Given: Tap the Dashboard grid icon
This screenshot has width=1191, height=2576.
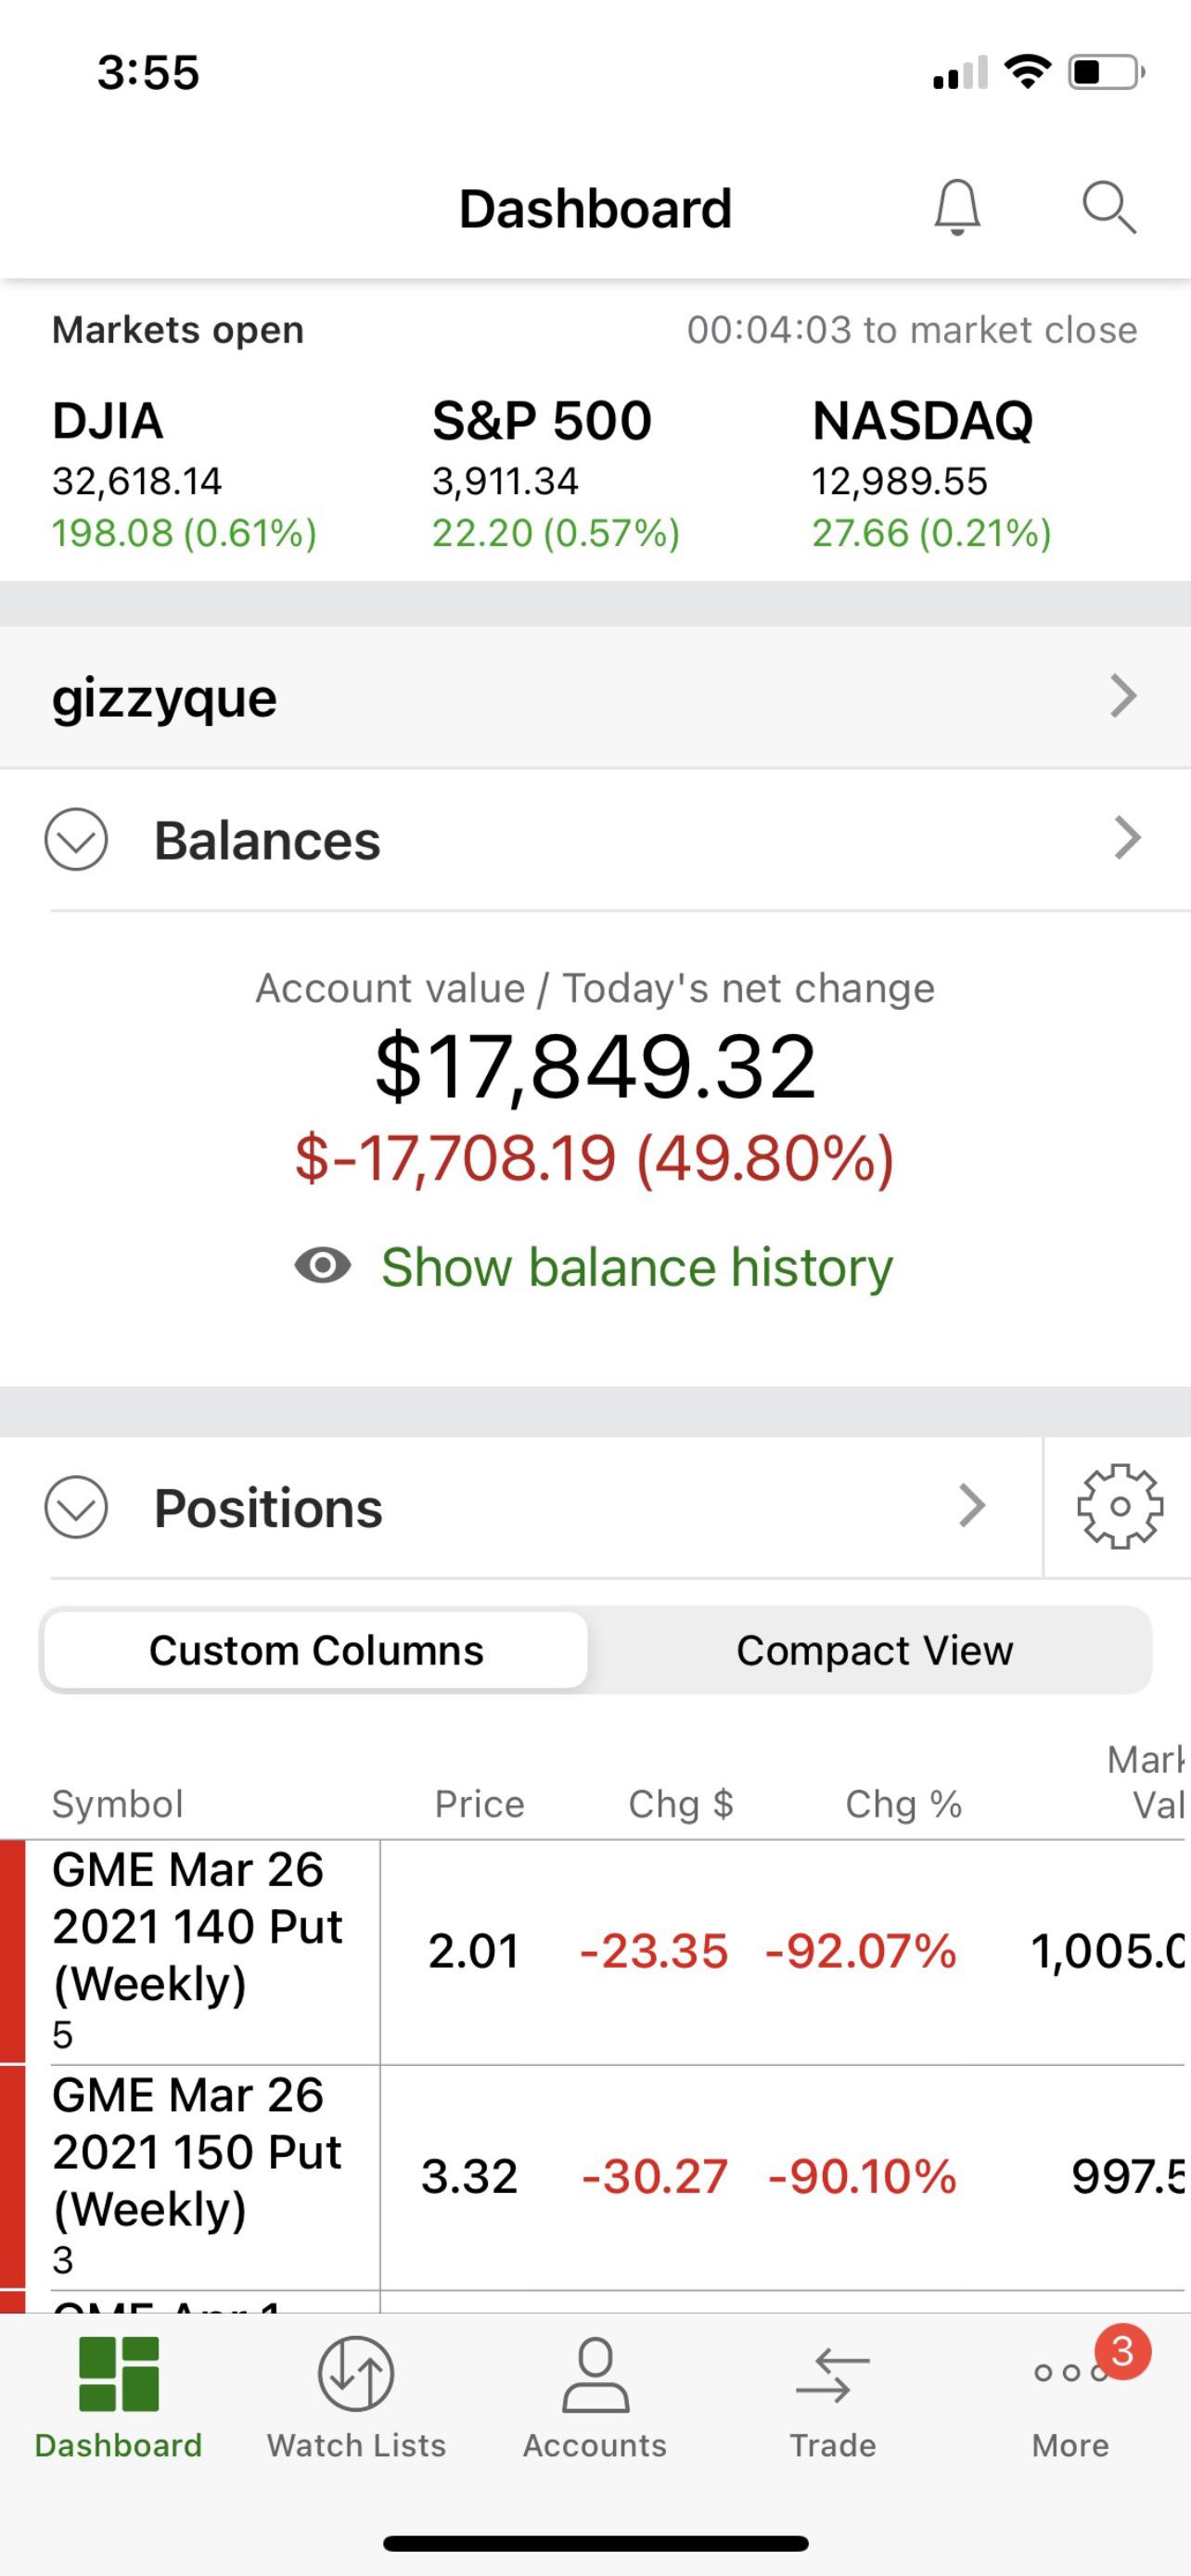Looking at the screenshot, I should [x=118, y=2374].
